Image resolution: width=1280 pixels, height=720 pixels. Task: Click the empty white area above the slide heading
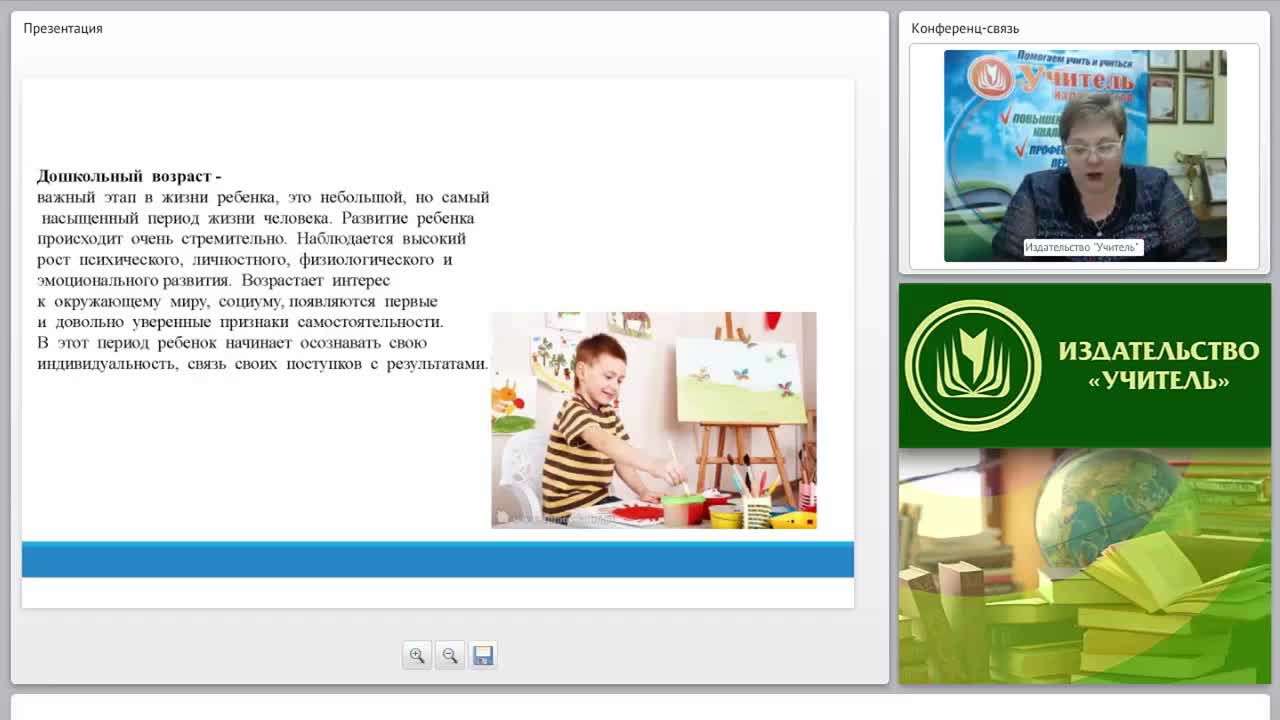[438, 120]
